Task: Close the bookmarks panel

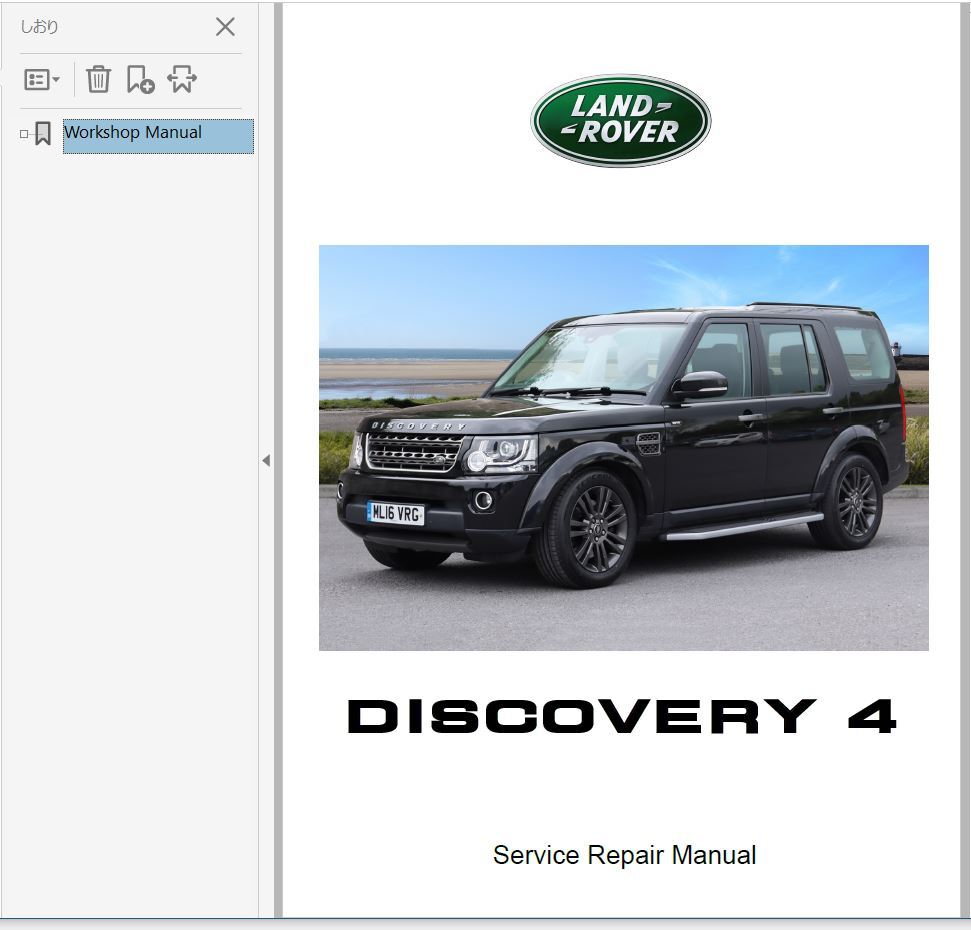Action: coord(225,27)
